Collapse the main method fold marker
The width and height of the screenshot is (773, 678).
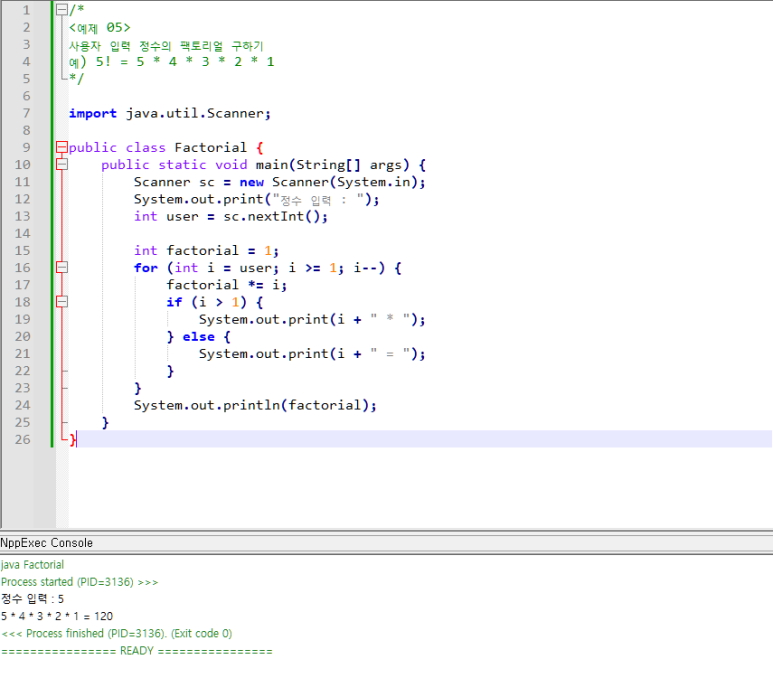[62, 164]
